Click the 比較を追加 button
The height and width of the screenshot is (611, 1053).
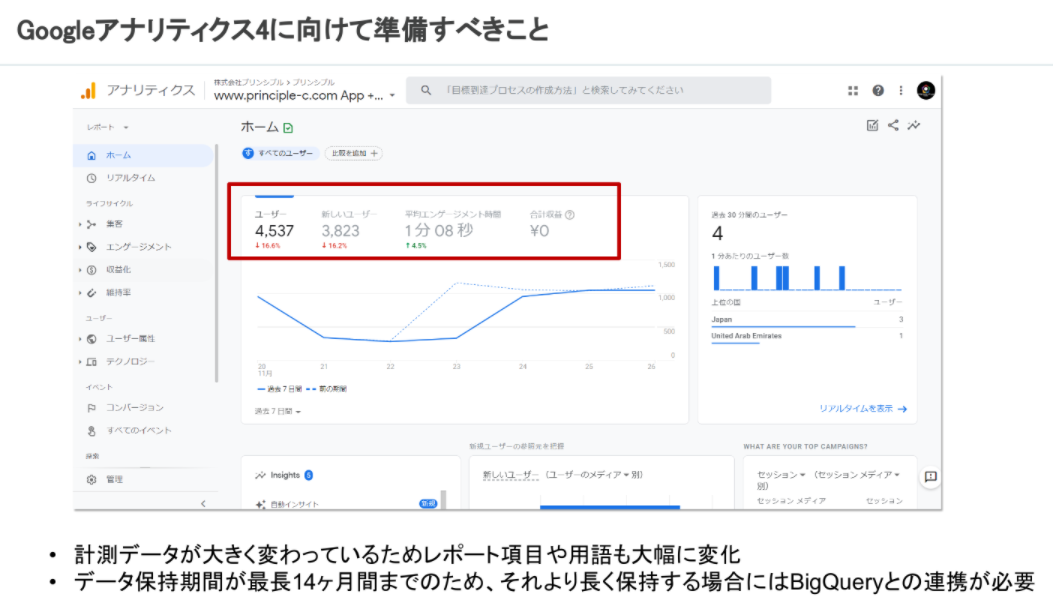(356, 153)
